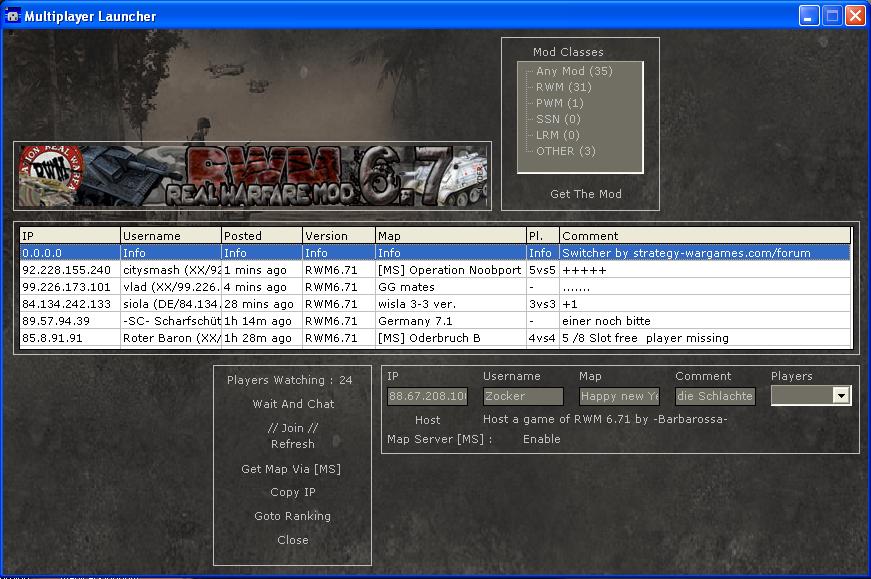Sort by Version column header
The height and width of the screenshot is (579, 871).
point(339,236)
